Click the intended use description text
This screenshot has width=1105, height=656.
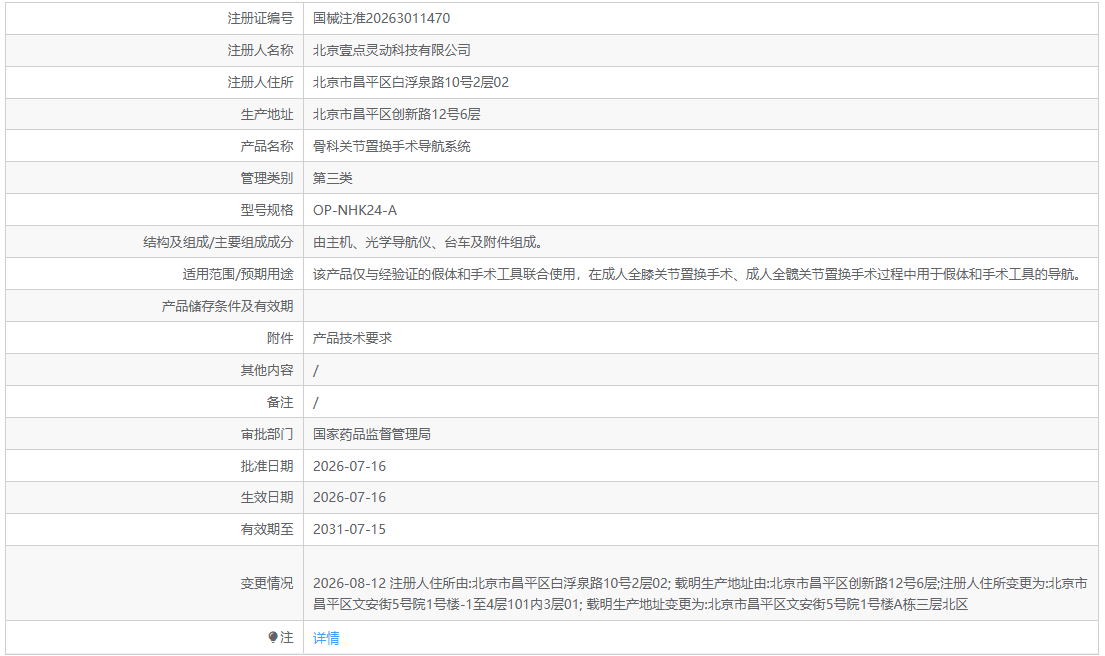(699, 274)
